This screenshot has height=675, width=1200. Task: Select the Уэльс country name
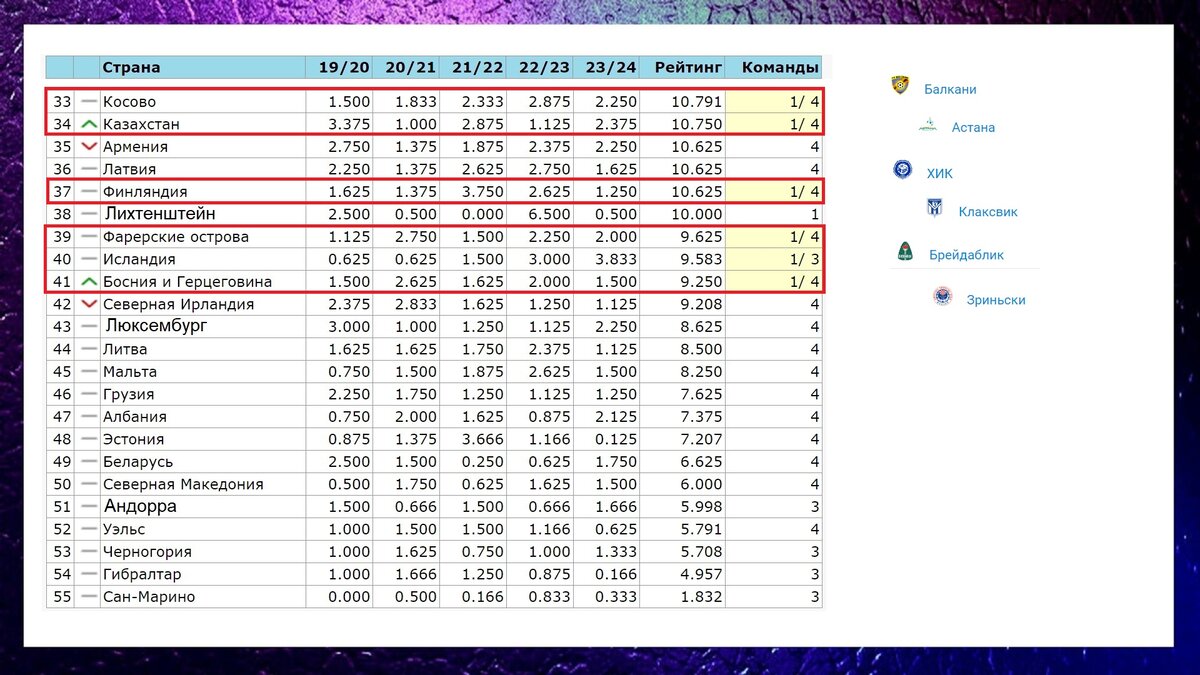pyautogui.click(x=124, y=529)
